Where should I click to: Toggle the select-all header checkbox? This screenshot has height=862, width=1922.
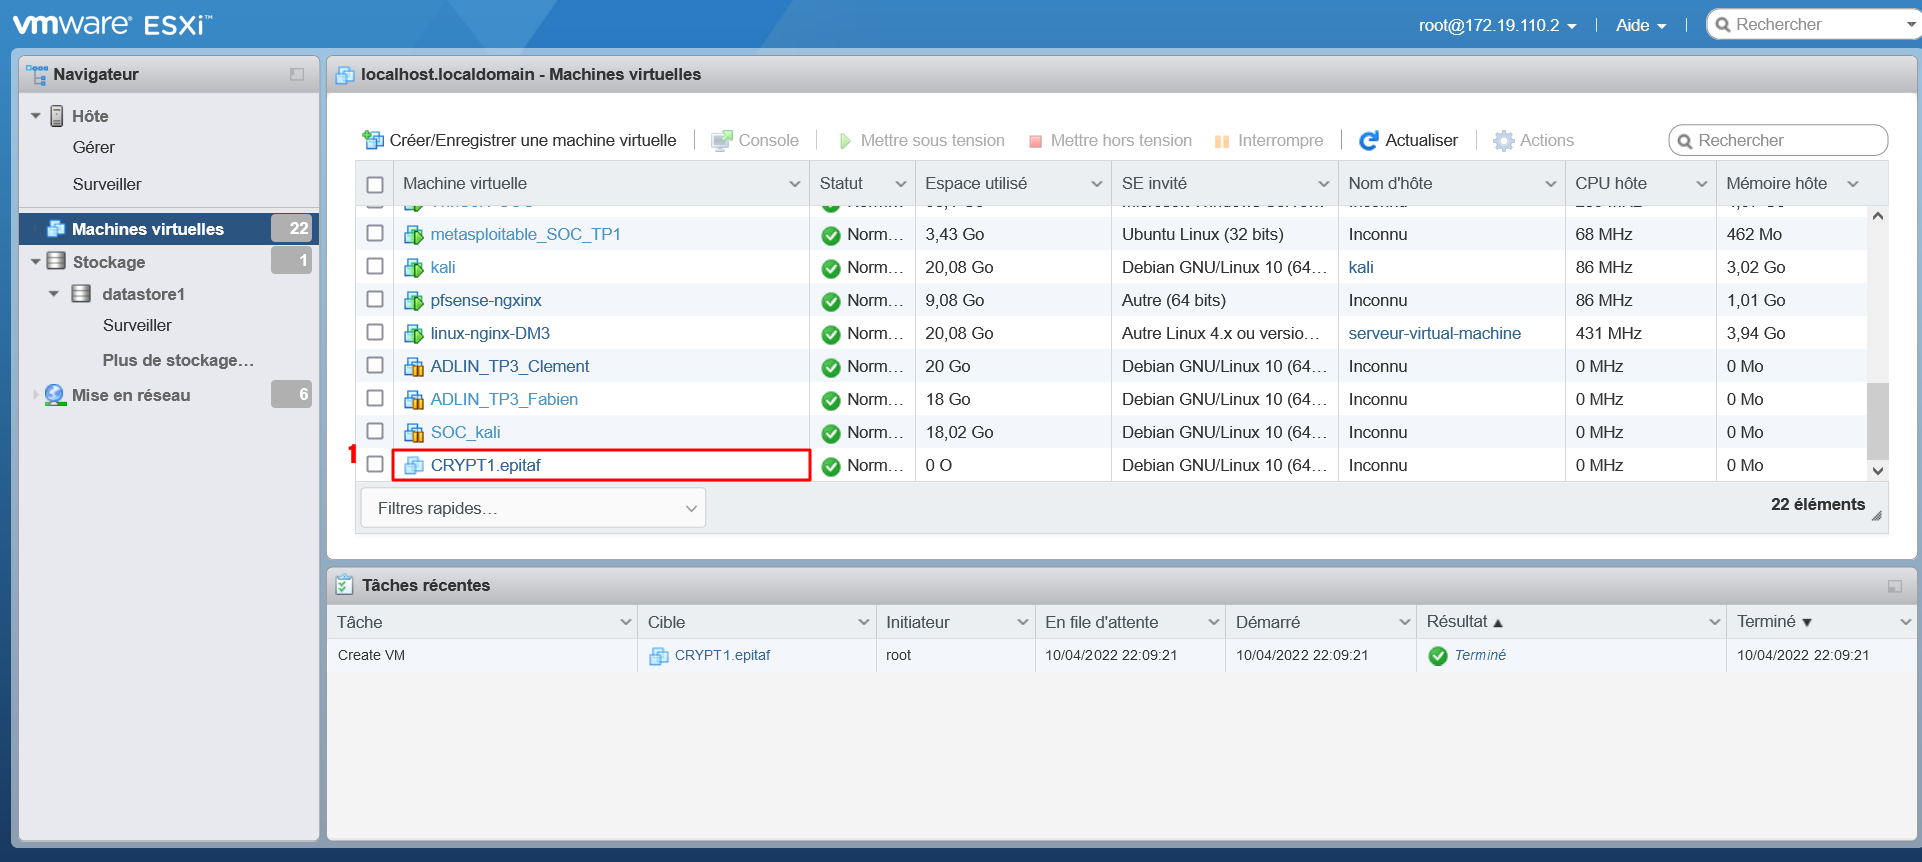(x=375, y=184)
